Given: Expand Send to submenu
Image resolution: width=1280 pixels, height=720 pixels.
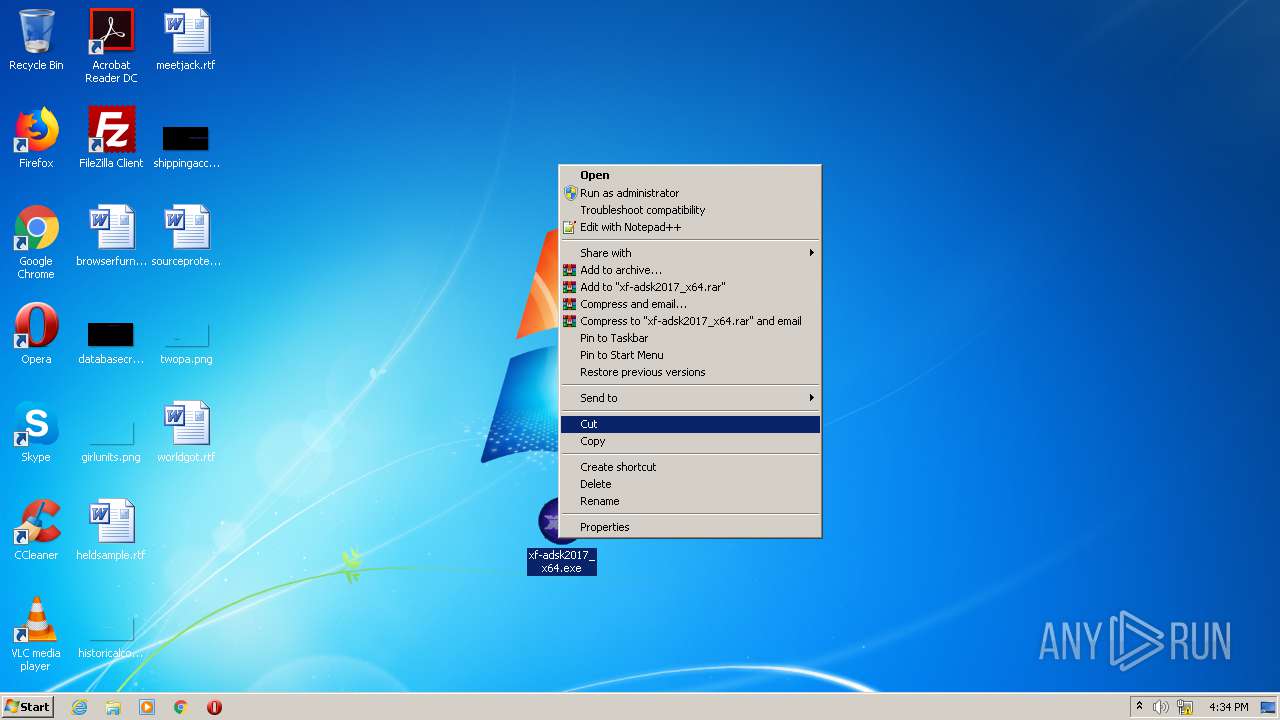Looking at the screenshot, I should tap(690, 398).
